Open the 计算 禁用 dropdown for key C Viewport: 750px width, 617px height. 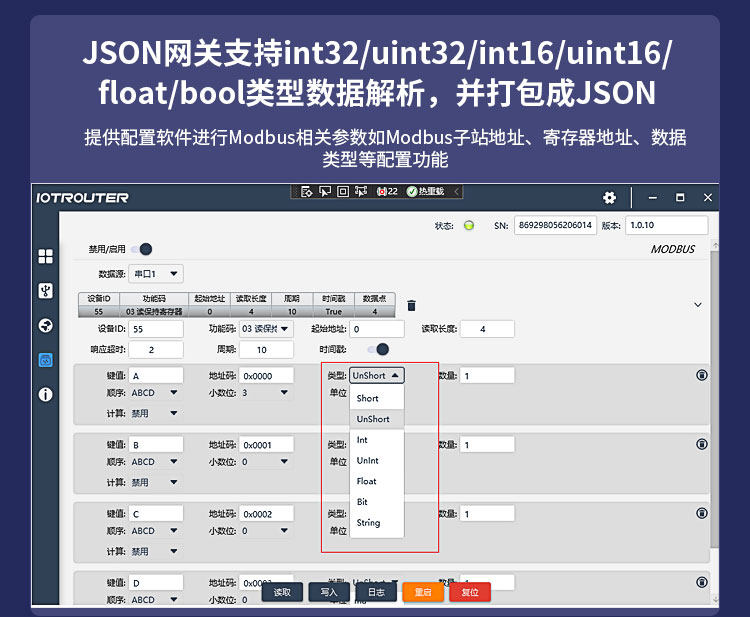click(155, 551)
